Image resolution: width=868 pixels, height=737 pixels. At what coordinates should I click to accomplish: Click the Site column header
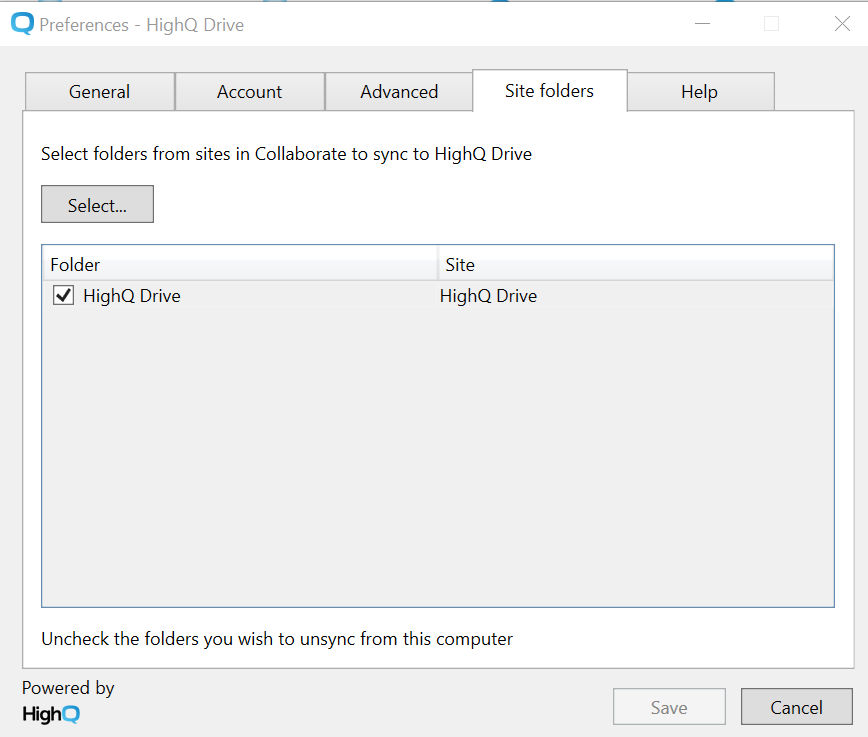[636, 265]
